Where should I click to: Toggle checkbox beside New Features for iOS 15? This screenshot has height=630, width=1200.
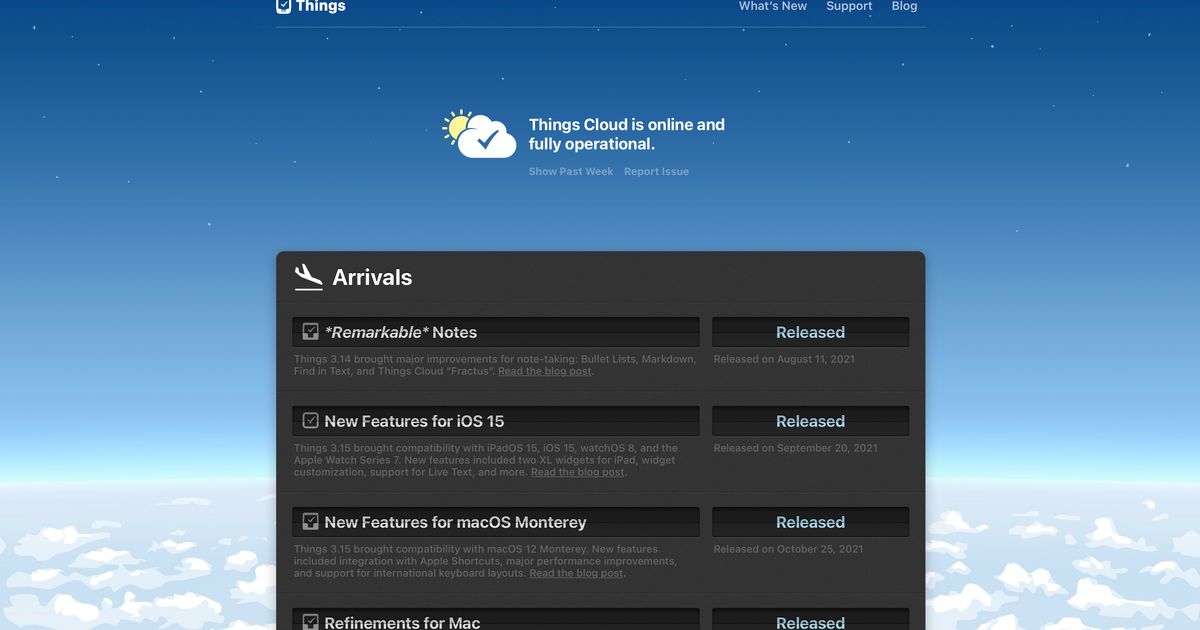pyautogui.click(x=311, y=421)
